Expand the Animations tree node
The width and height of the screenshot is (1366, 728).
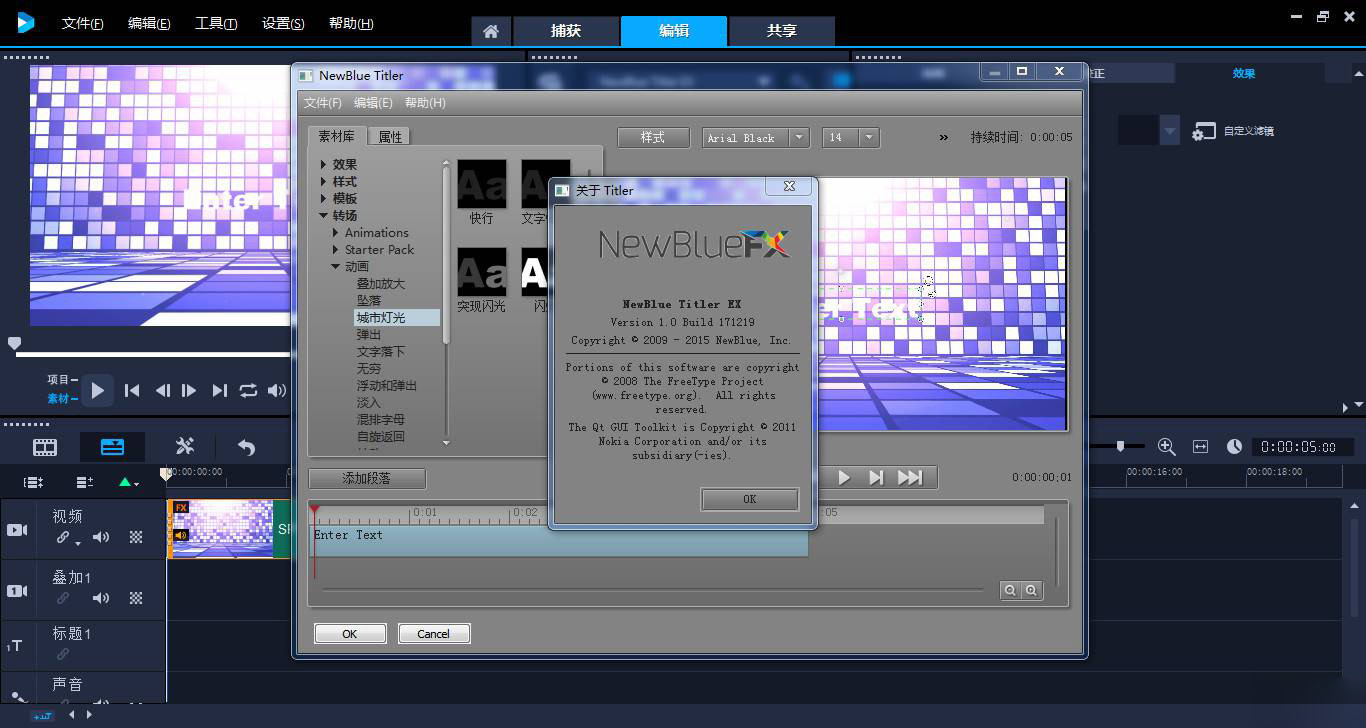coord(336,232)
